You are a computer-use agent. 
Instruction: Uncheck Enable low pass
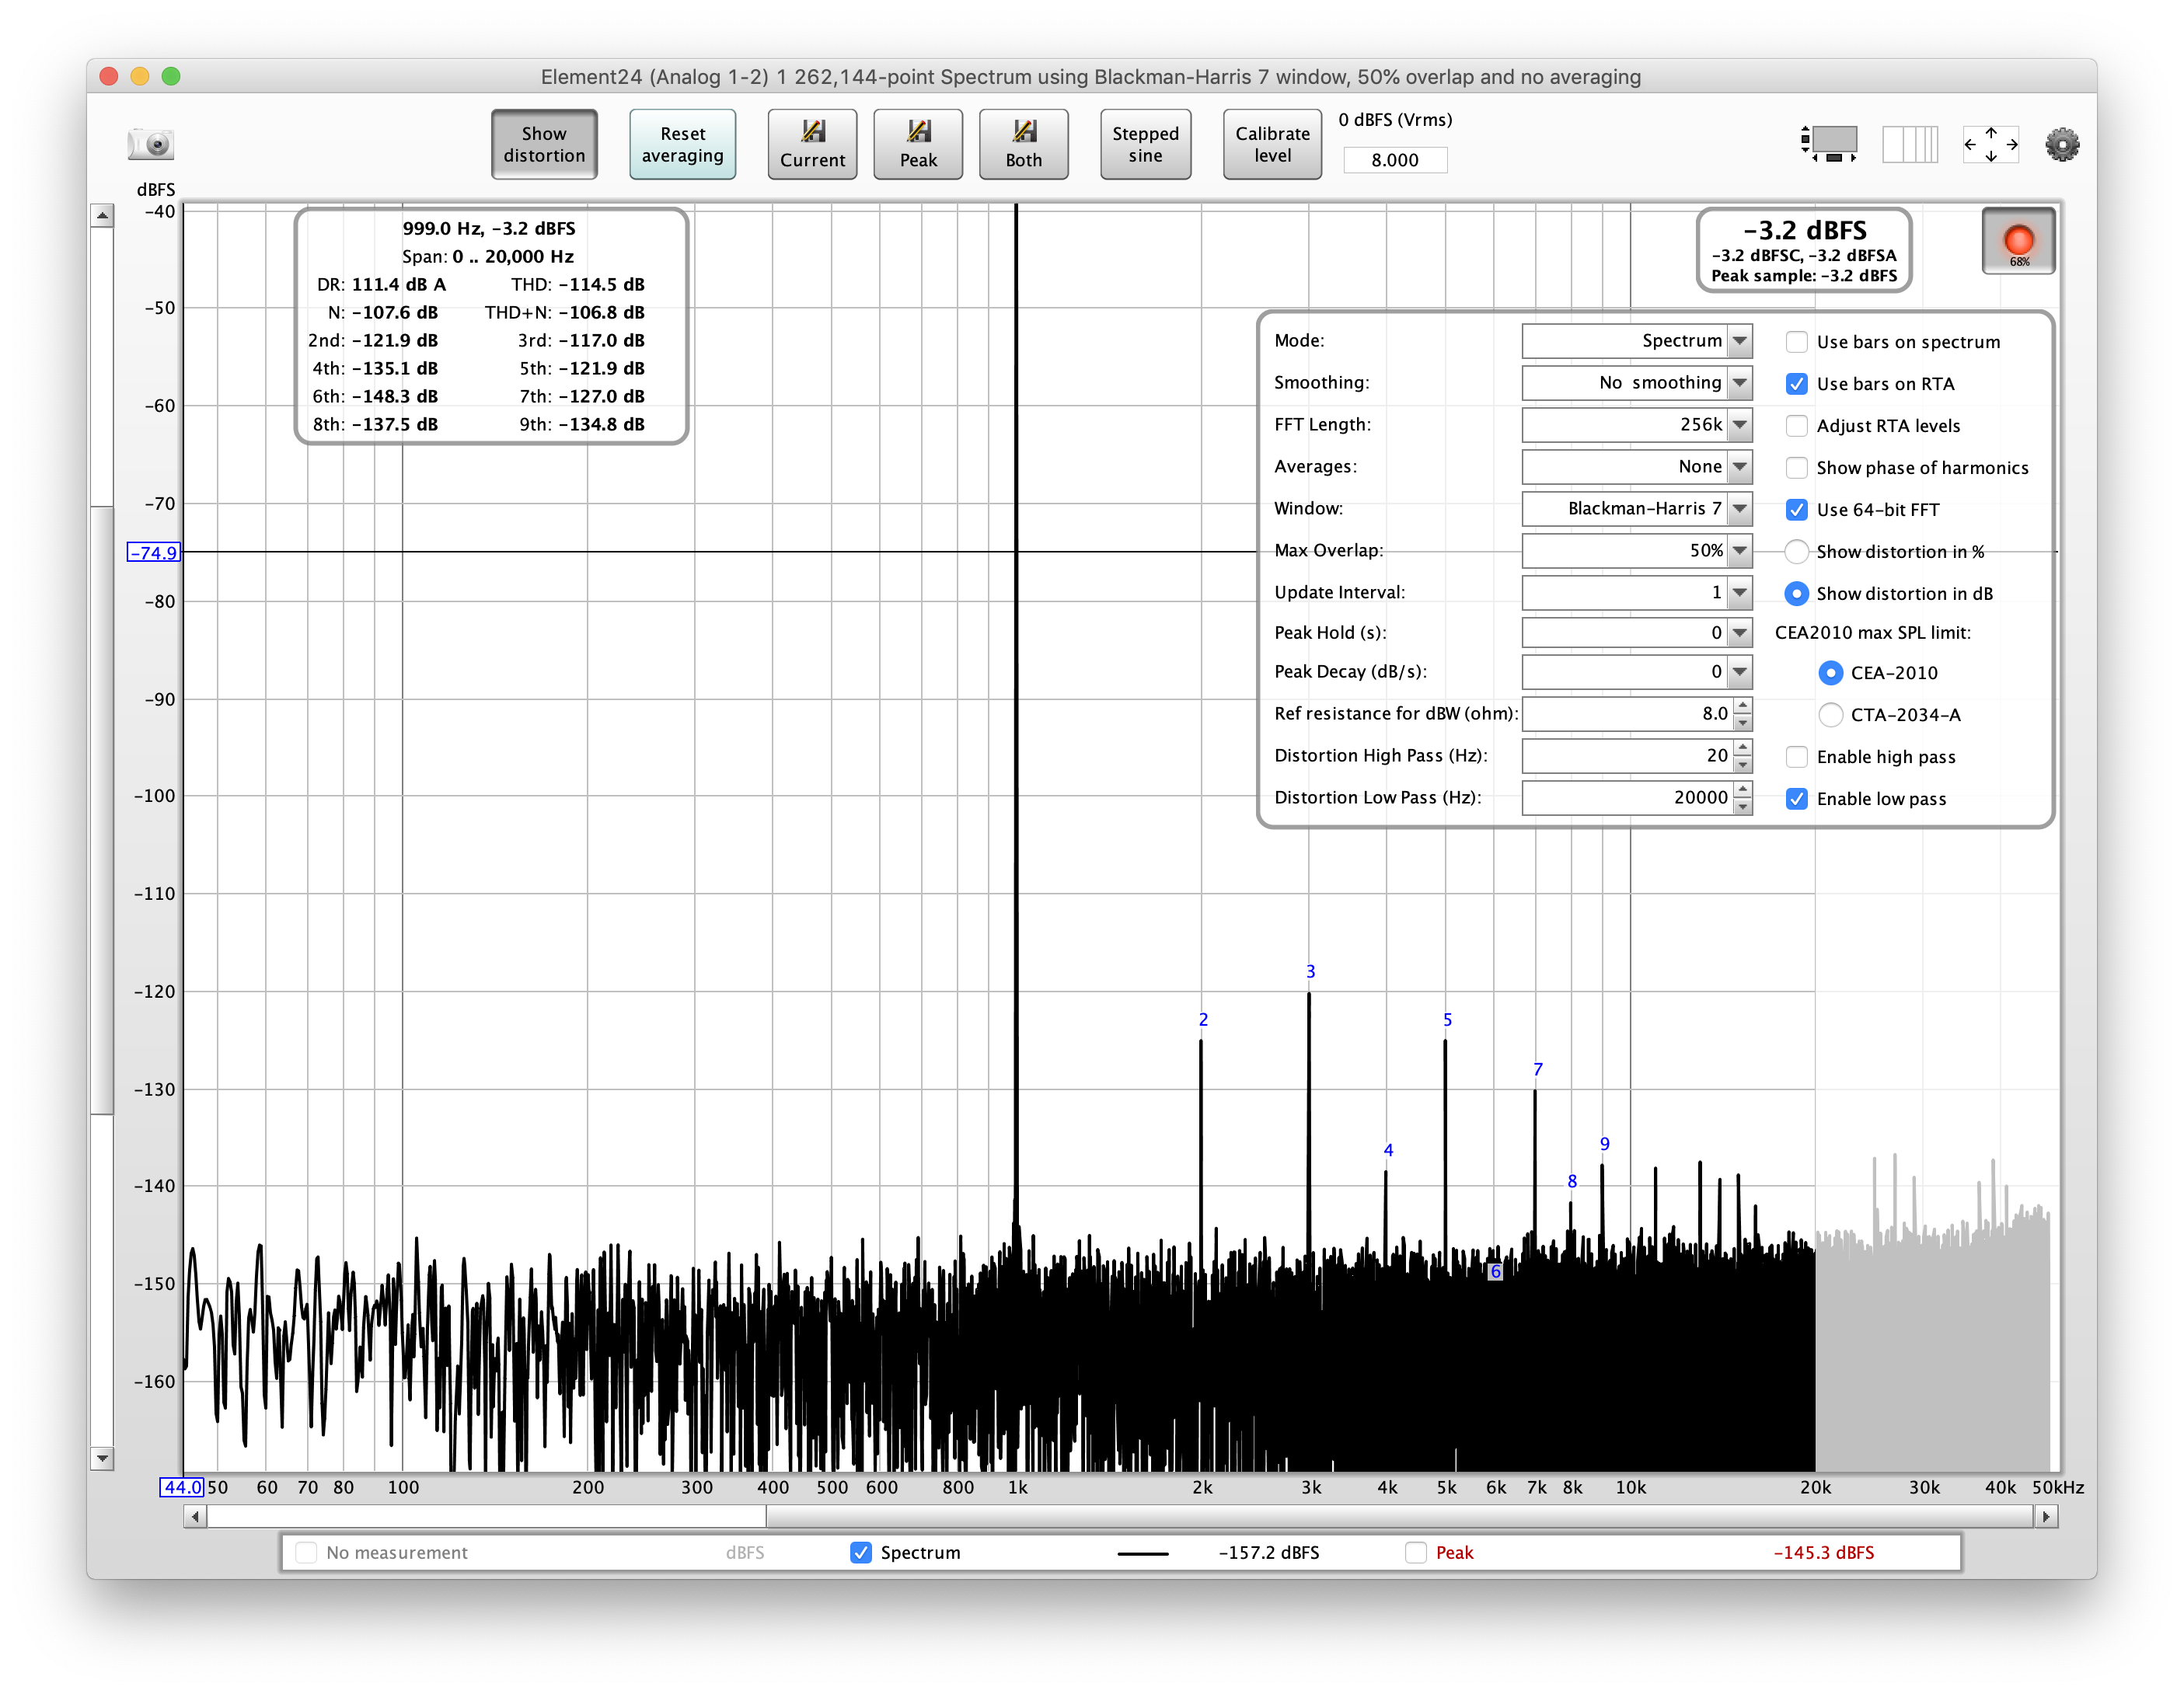tap(1796, 799)
